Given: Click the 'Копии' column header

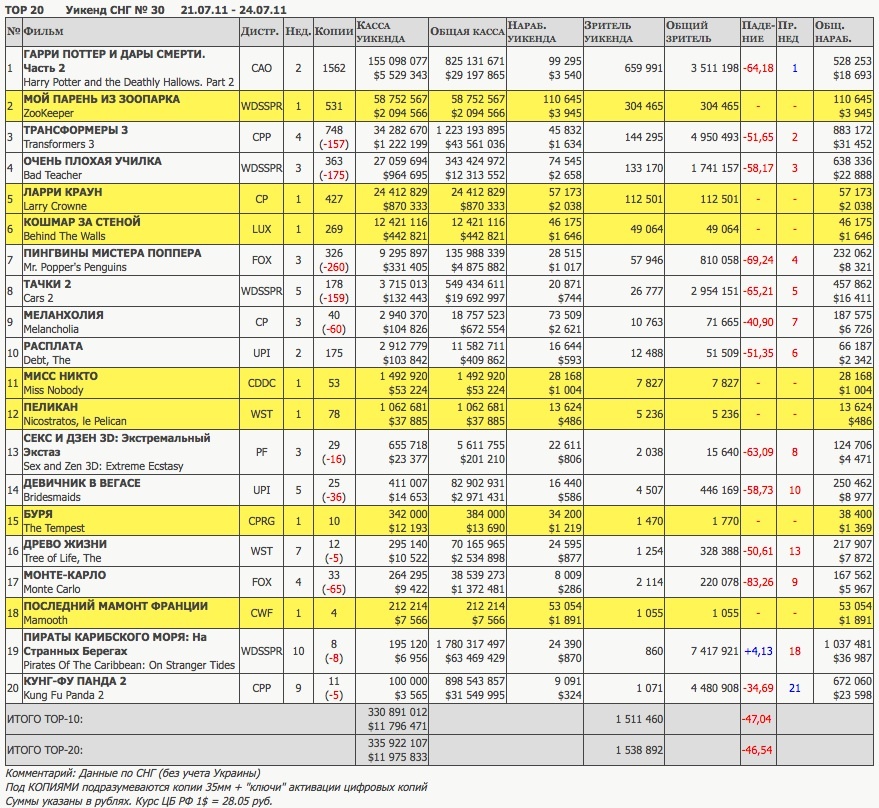Looking at the screenshot, I should click(334, 31).
